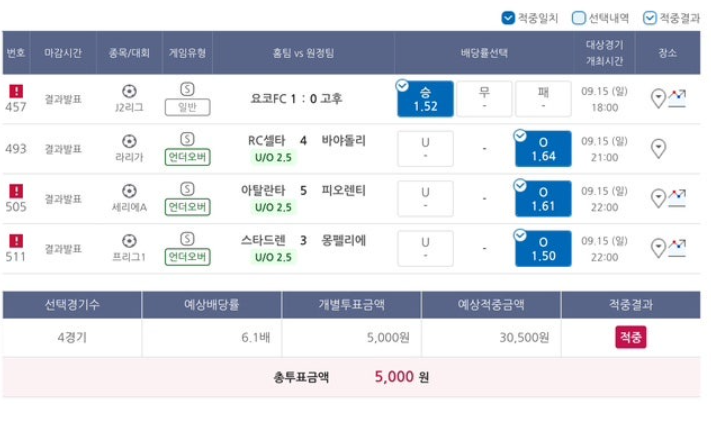Viewport: 711px width, 421px height.
Task: Enable the 선택내역 checkbox
Action: 579,18
